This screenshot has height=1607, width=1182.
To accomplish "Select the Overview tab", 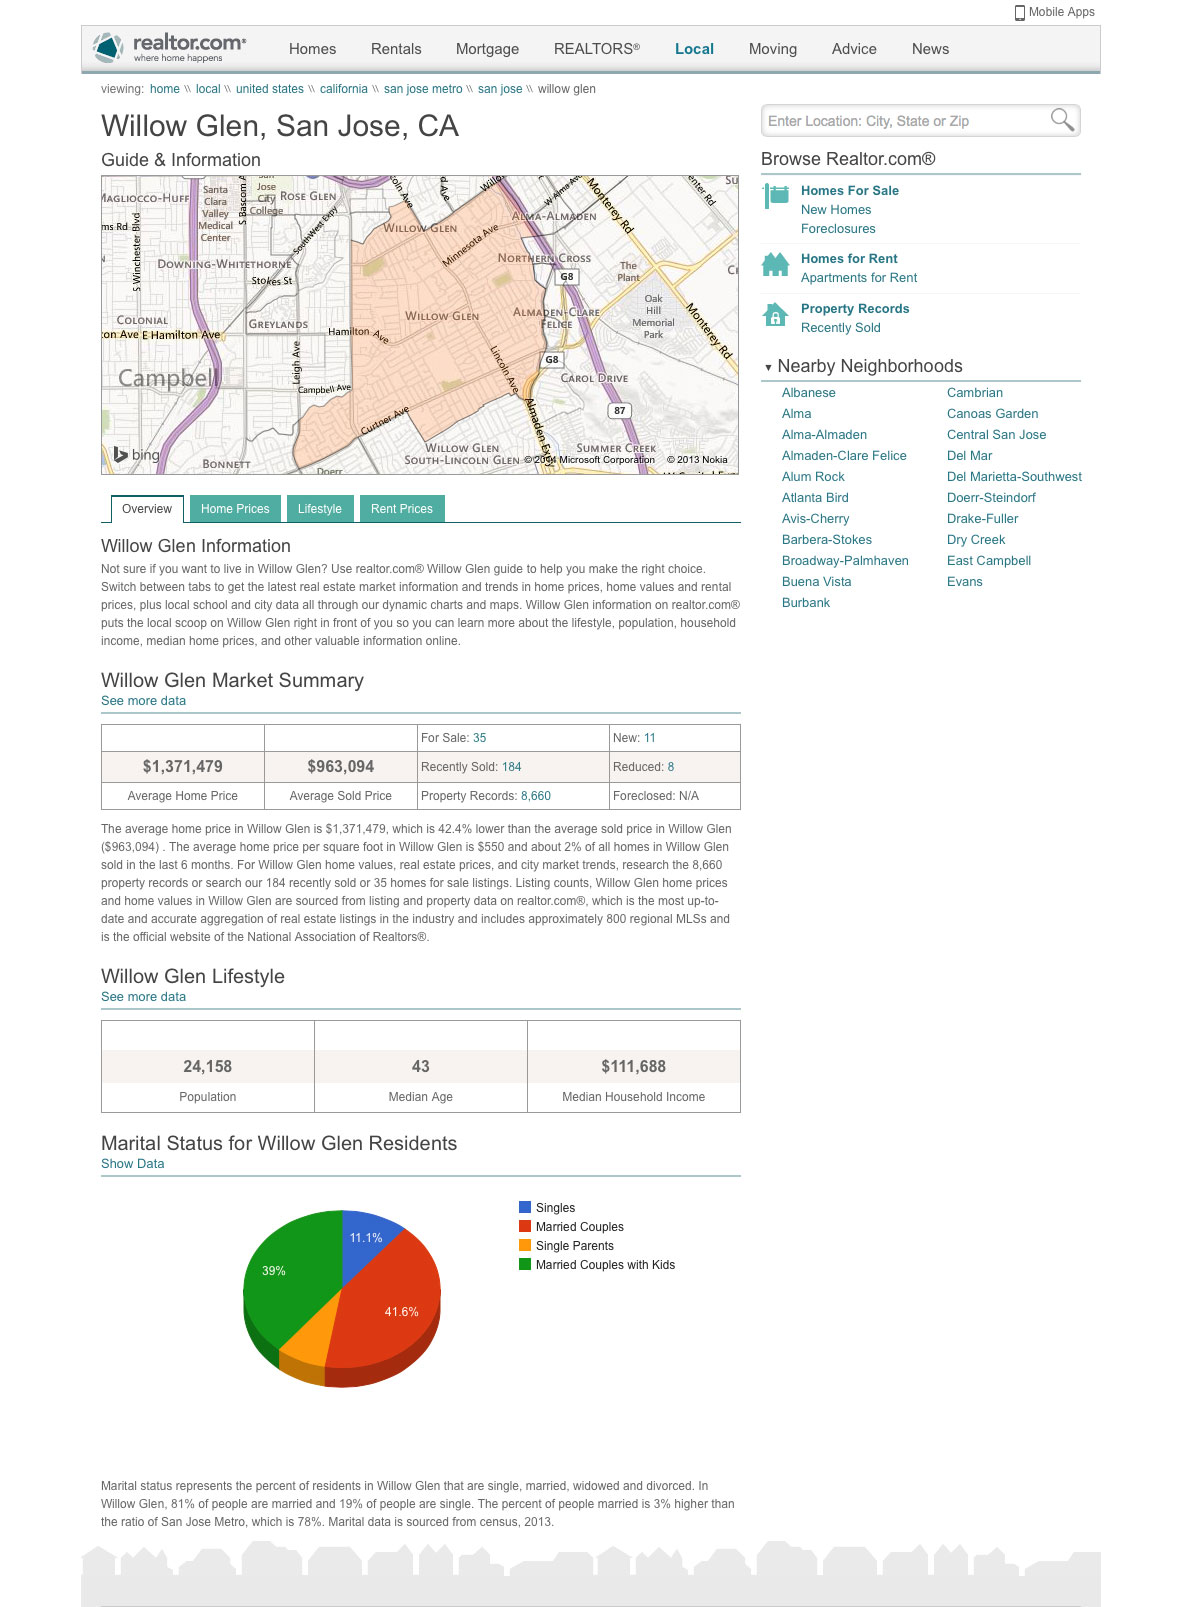I will [x=147, y=509].
